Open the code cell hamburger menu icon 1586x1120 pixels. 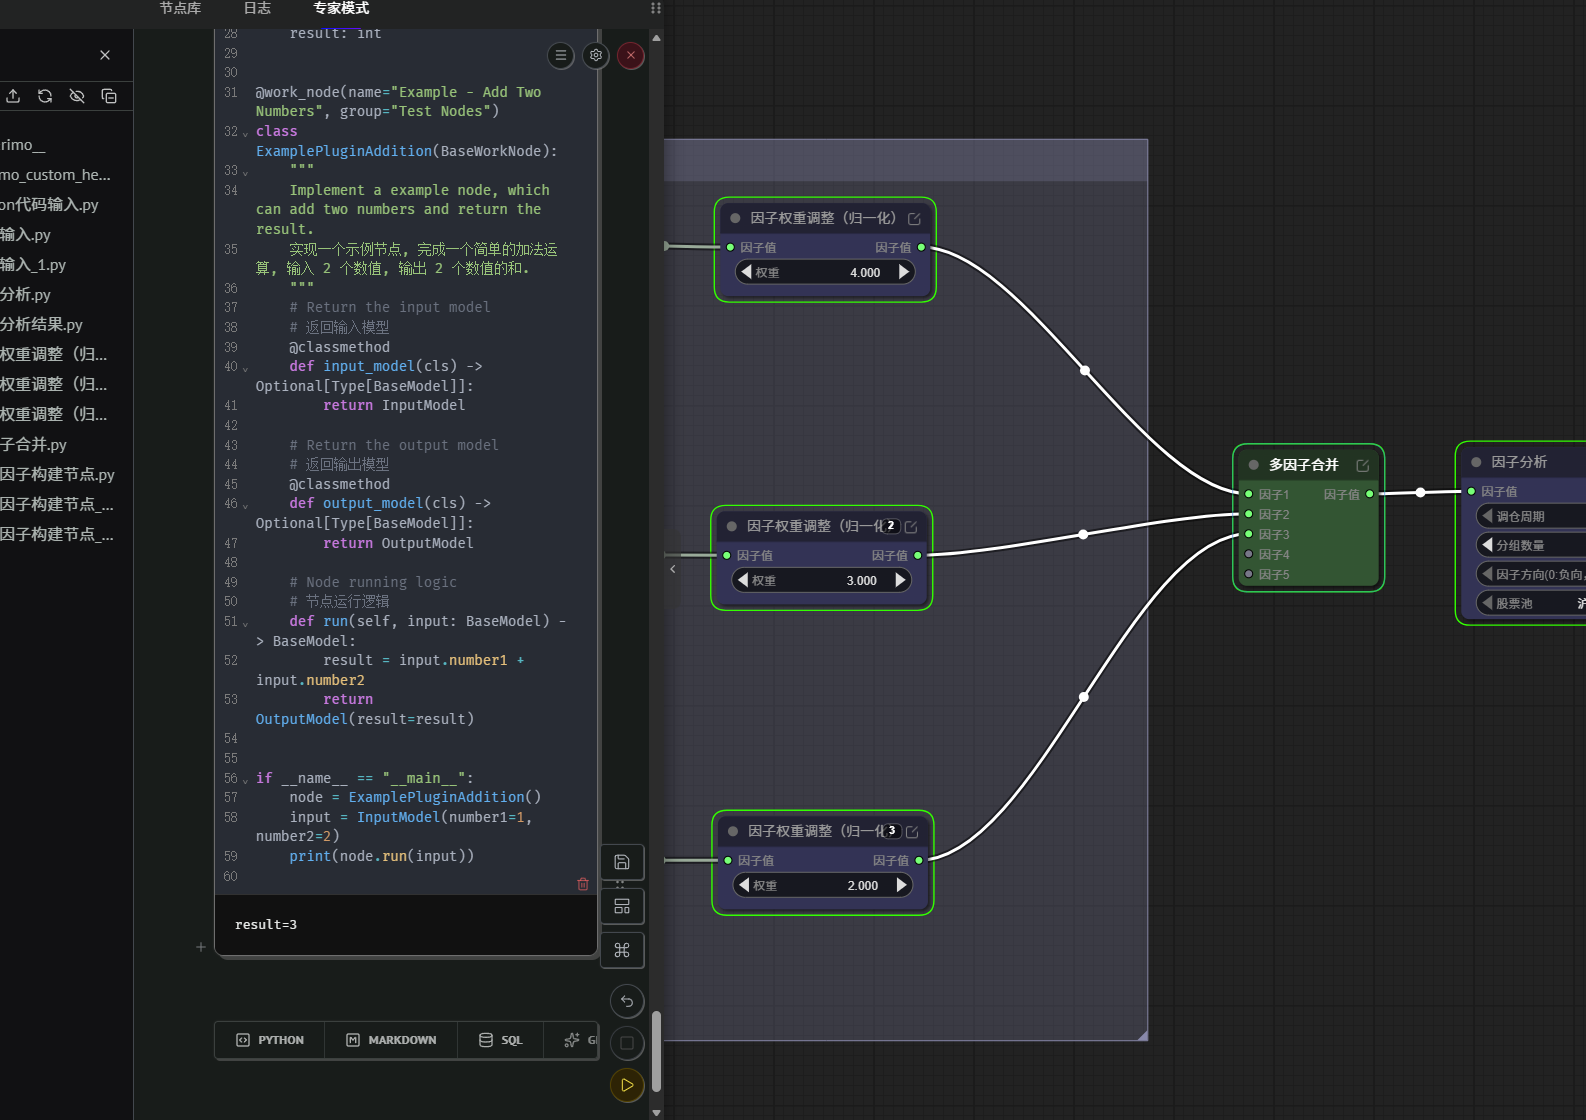(561, 56)
